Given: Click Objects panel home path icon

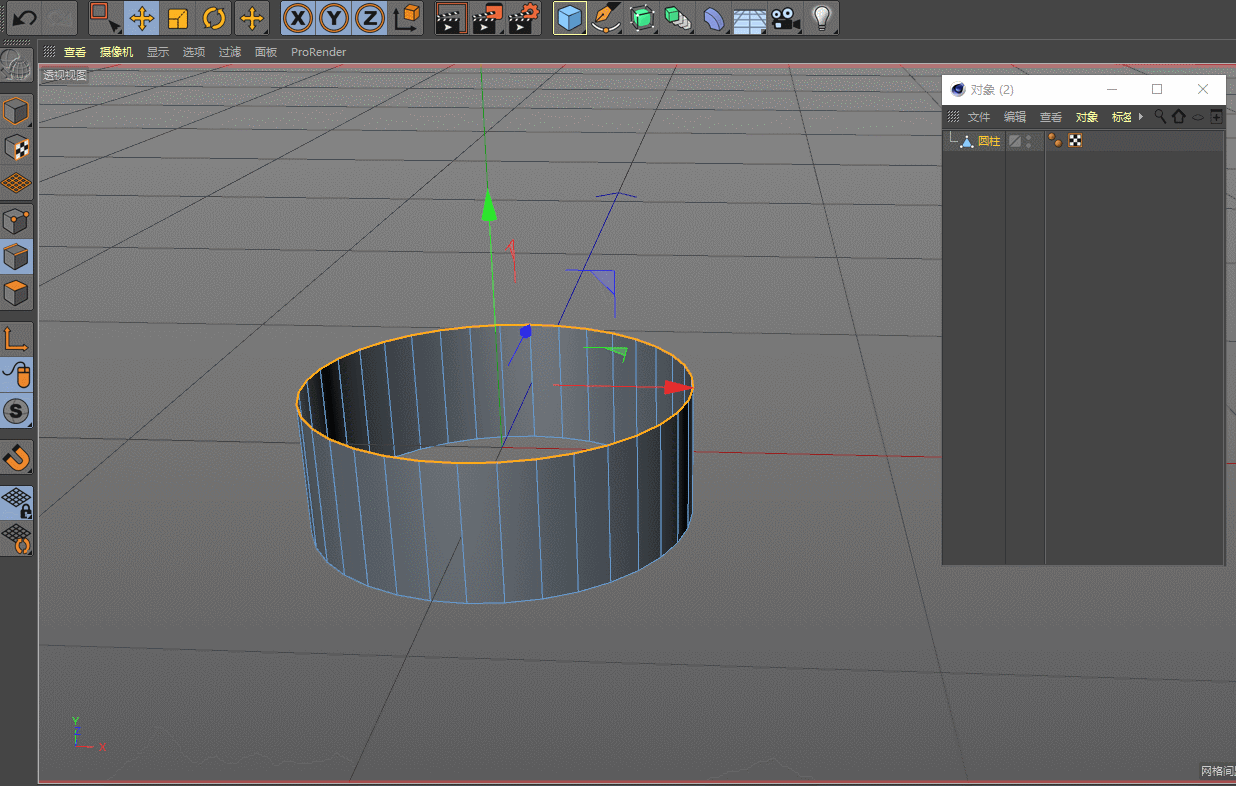Looking at the screenshot, I should (1179, 117).
